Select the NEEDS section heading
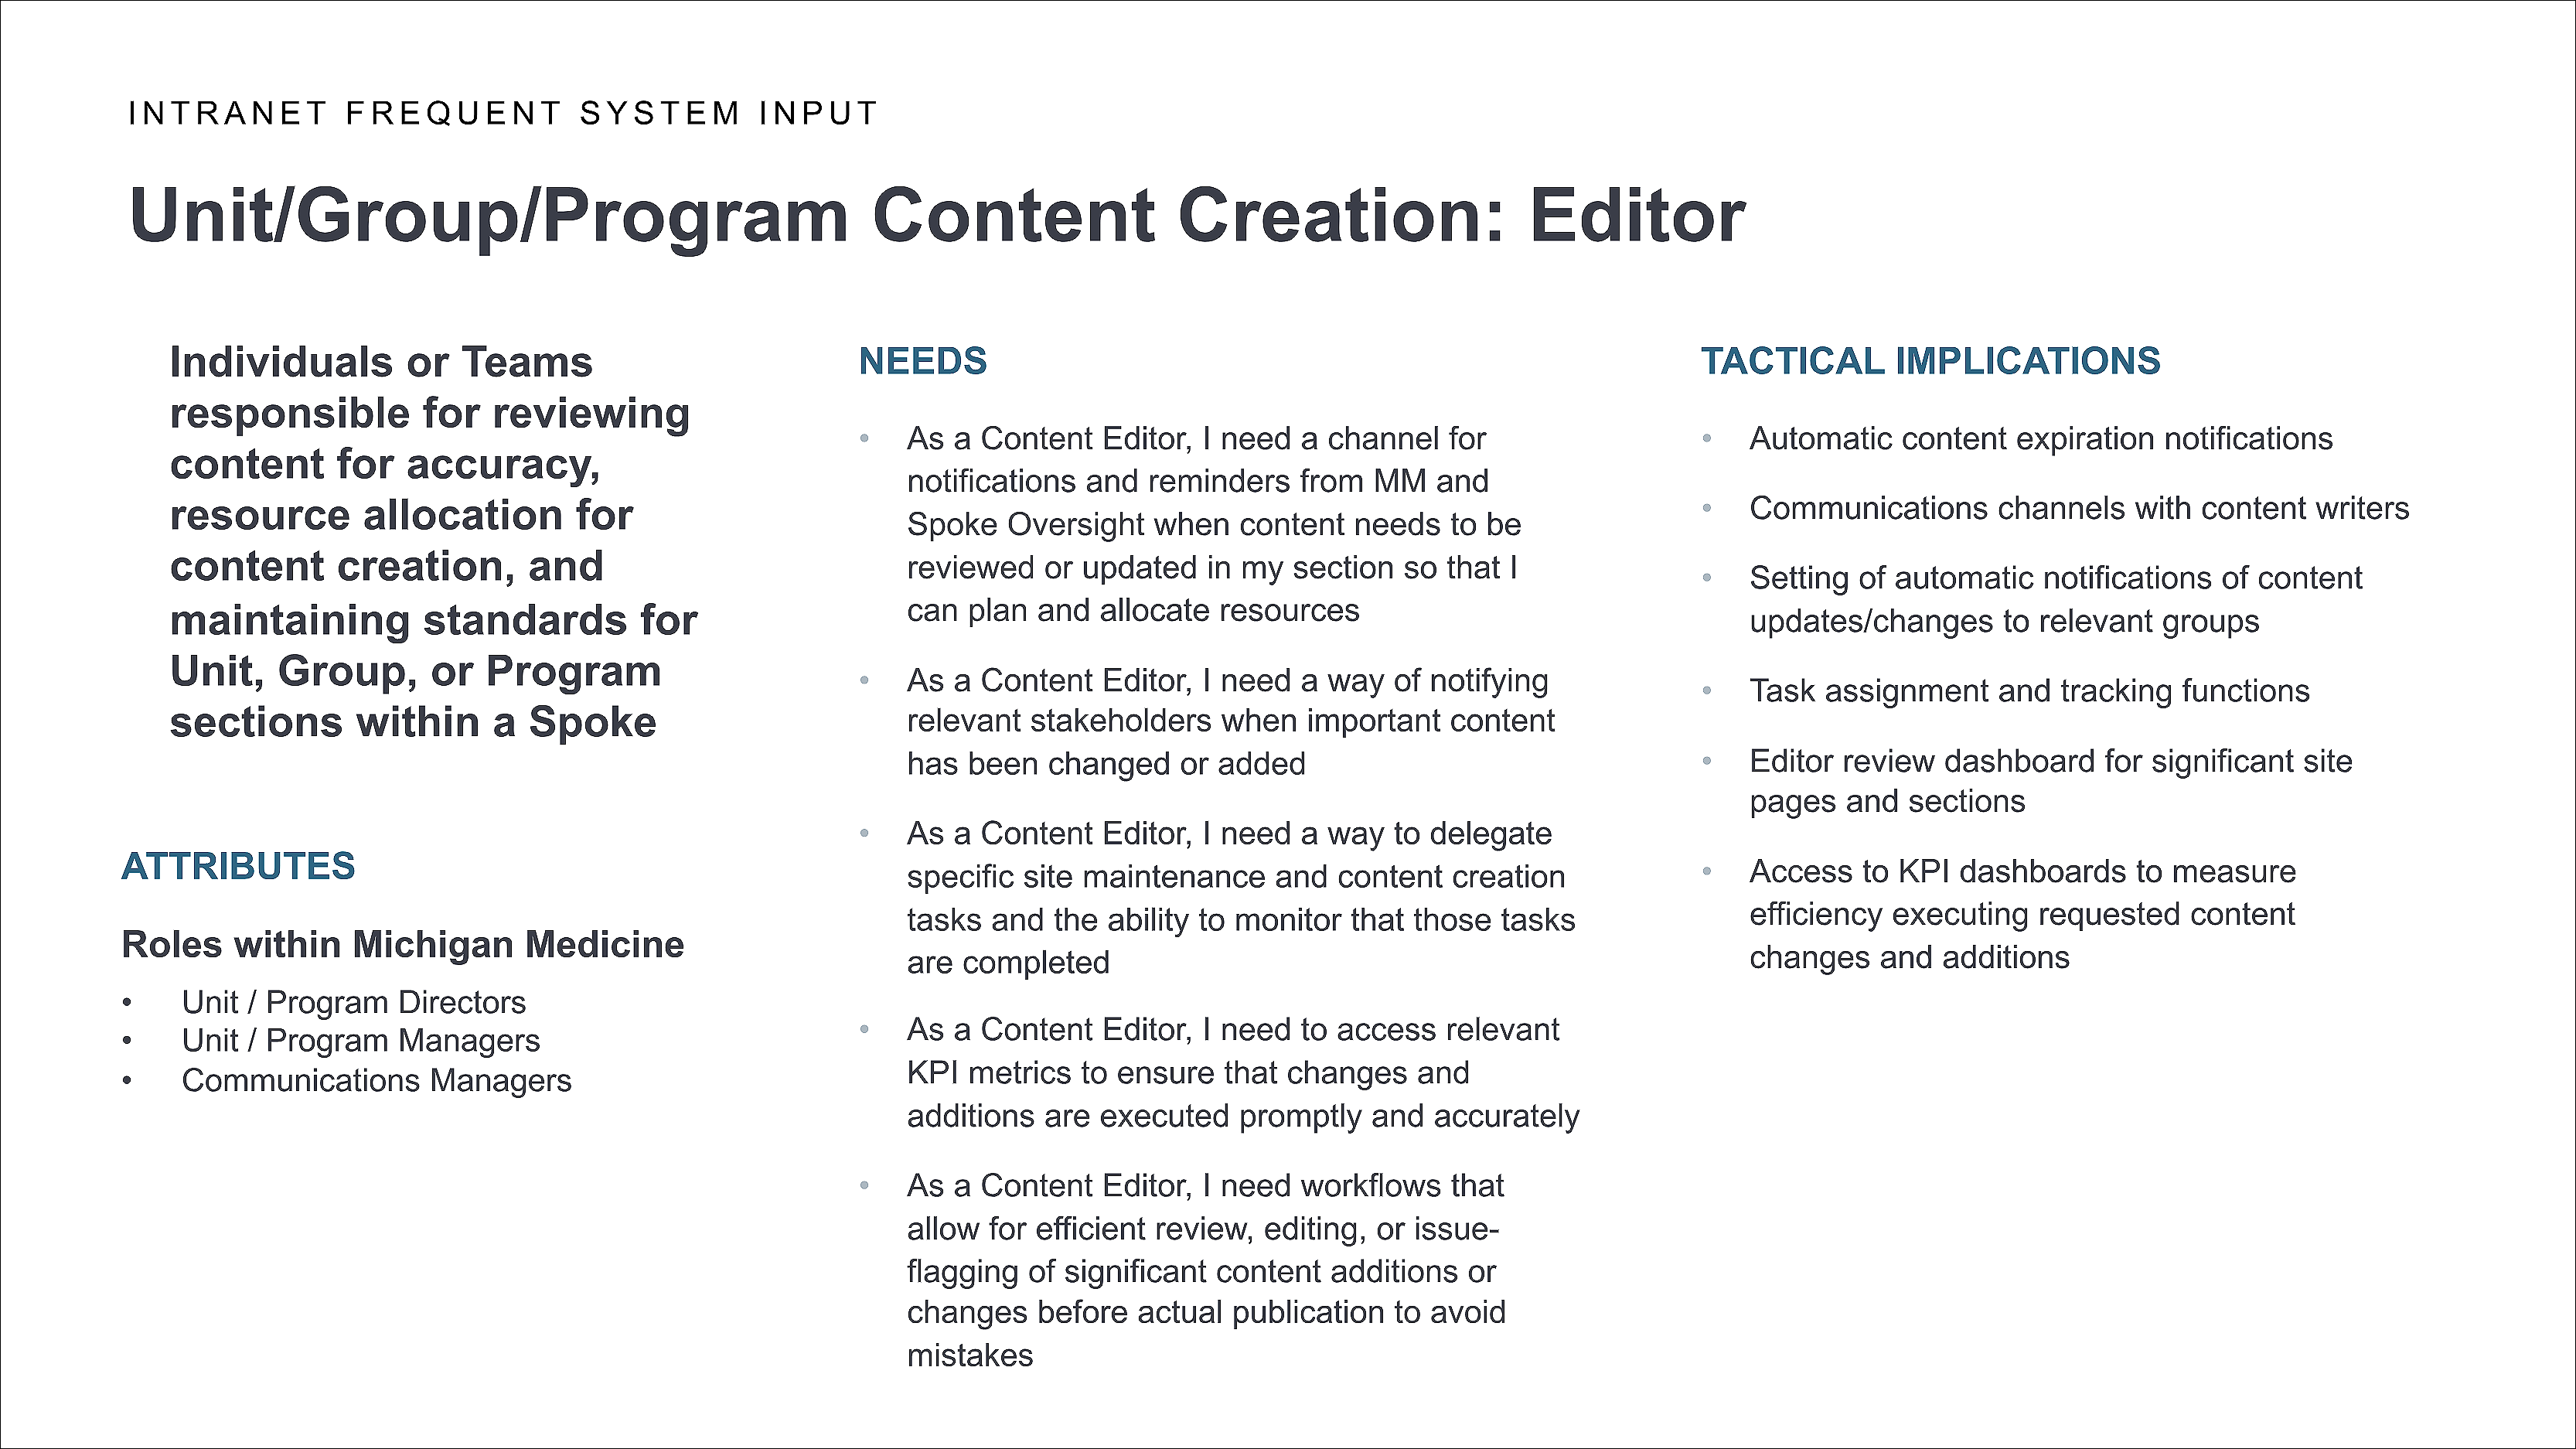This screenshot has height=1449, width=2576. pos(922,361)
